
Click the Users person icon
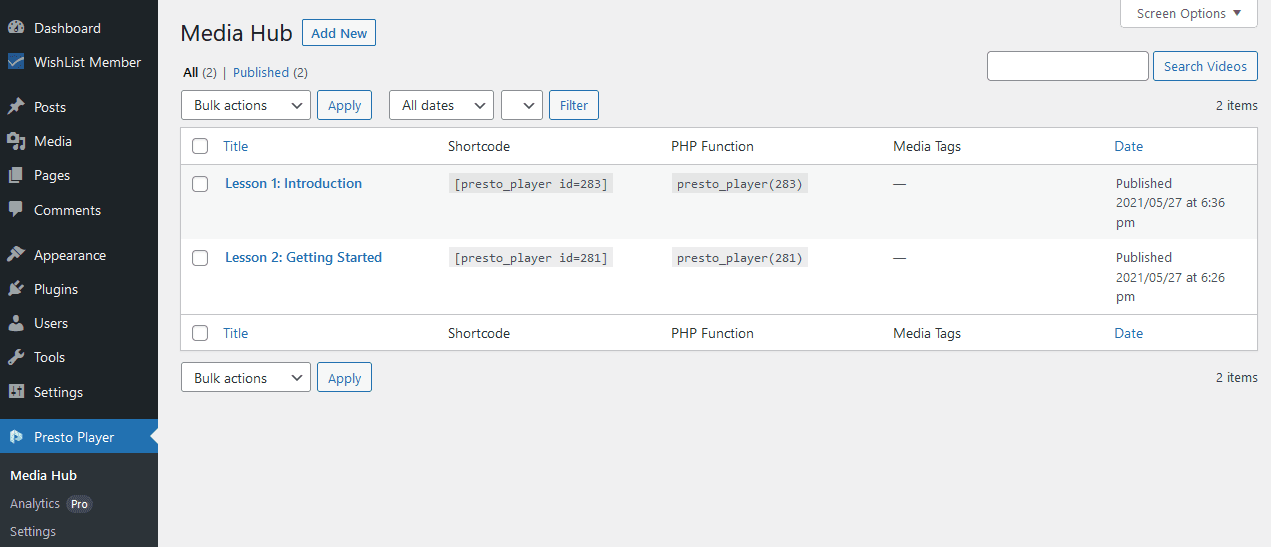(16, 323)
